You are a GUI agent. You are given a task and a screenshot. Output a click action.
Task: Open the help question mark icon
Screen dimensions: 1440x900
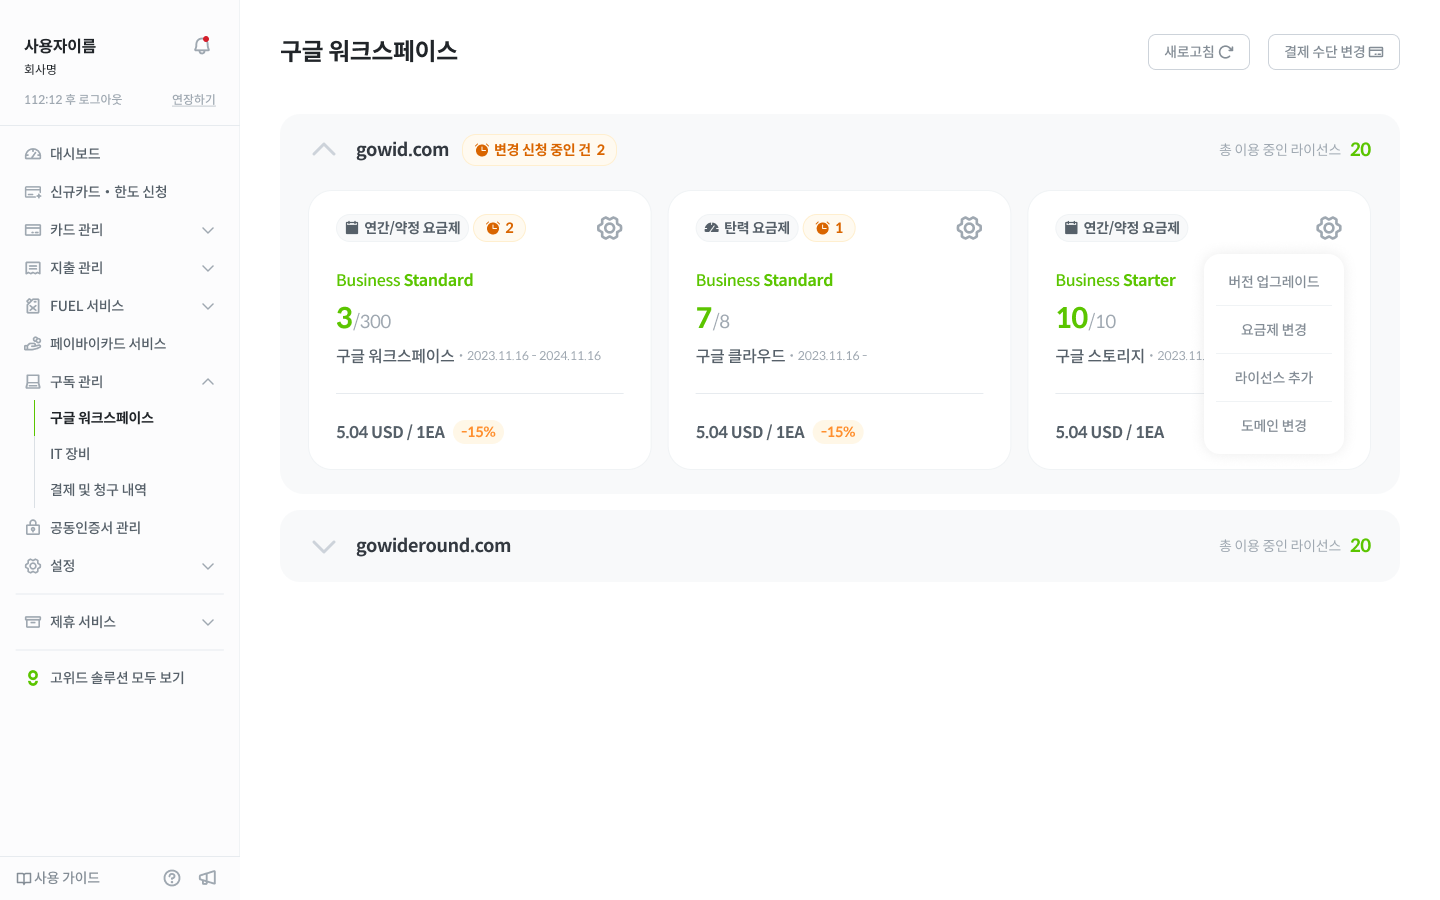[x=172, y=878]
